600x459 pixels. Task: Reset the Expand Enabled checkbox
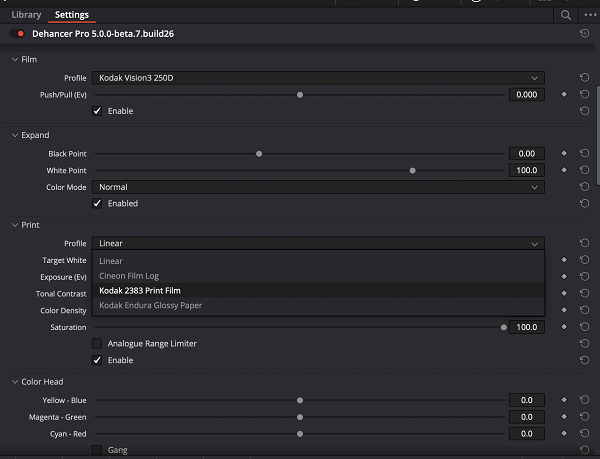pos(584,203)
